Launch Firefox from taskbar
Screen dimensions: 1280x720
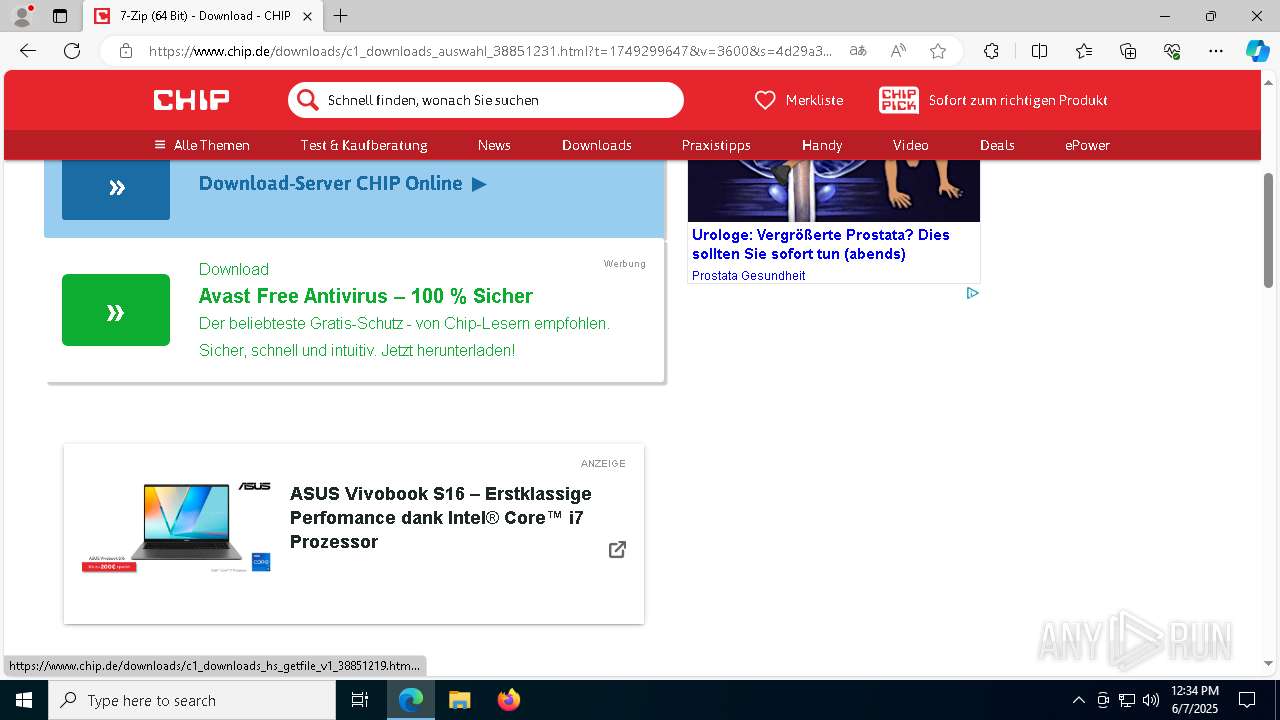click(x=508, y=700)
